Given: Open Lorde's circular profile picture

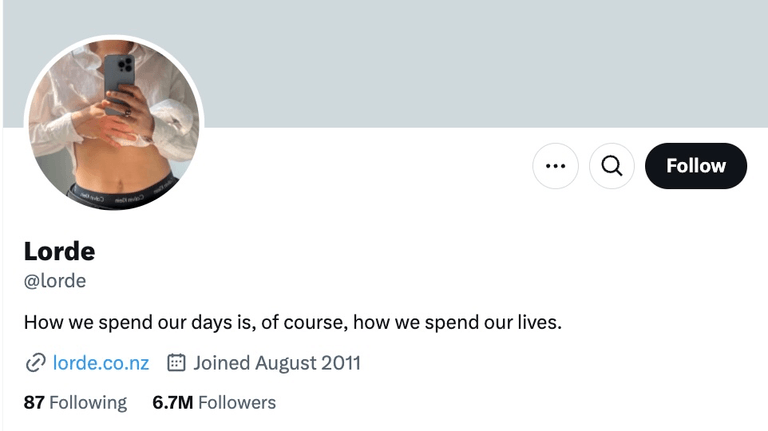Looking at the screenshot, I should tap(113, 125).
